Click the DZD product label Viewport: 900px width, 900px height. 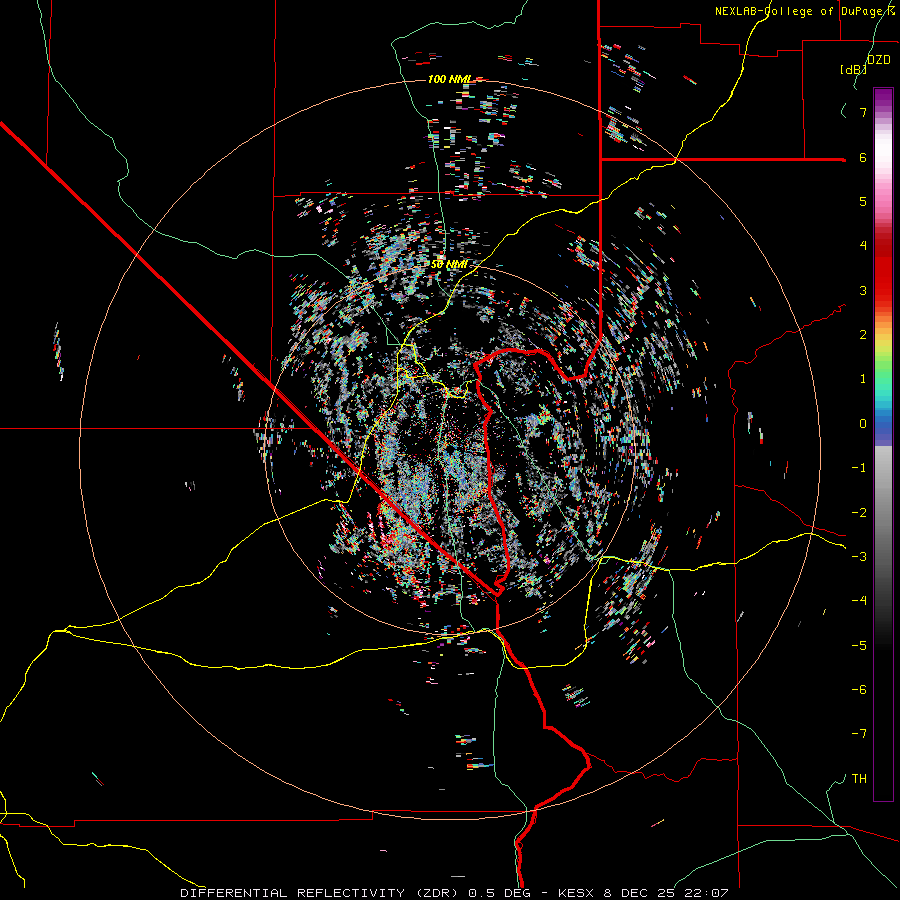click(x=878, y=60)
